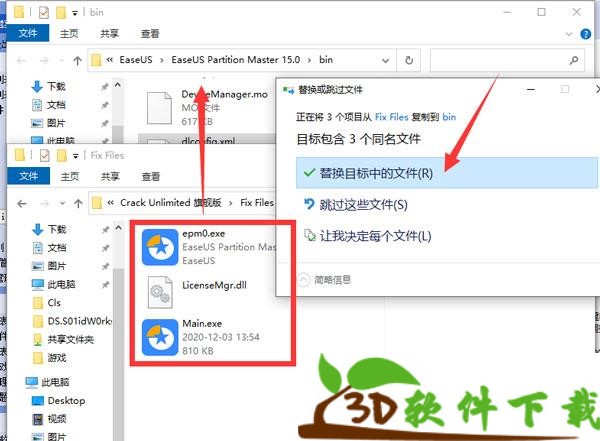This screenshot has height=441, width=600.
Task: Select Main.exe file icon
Action: pyautogui.click(x=160, y=337)
